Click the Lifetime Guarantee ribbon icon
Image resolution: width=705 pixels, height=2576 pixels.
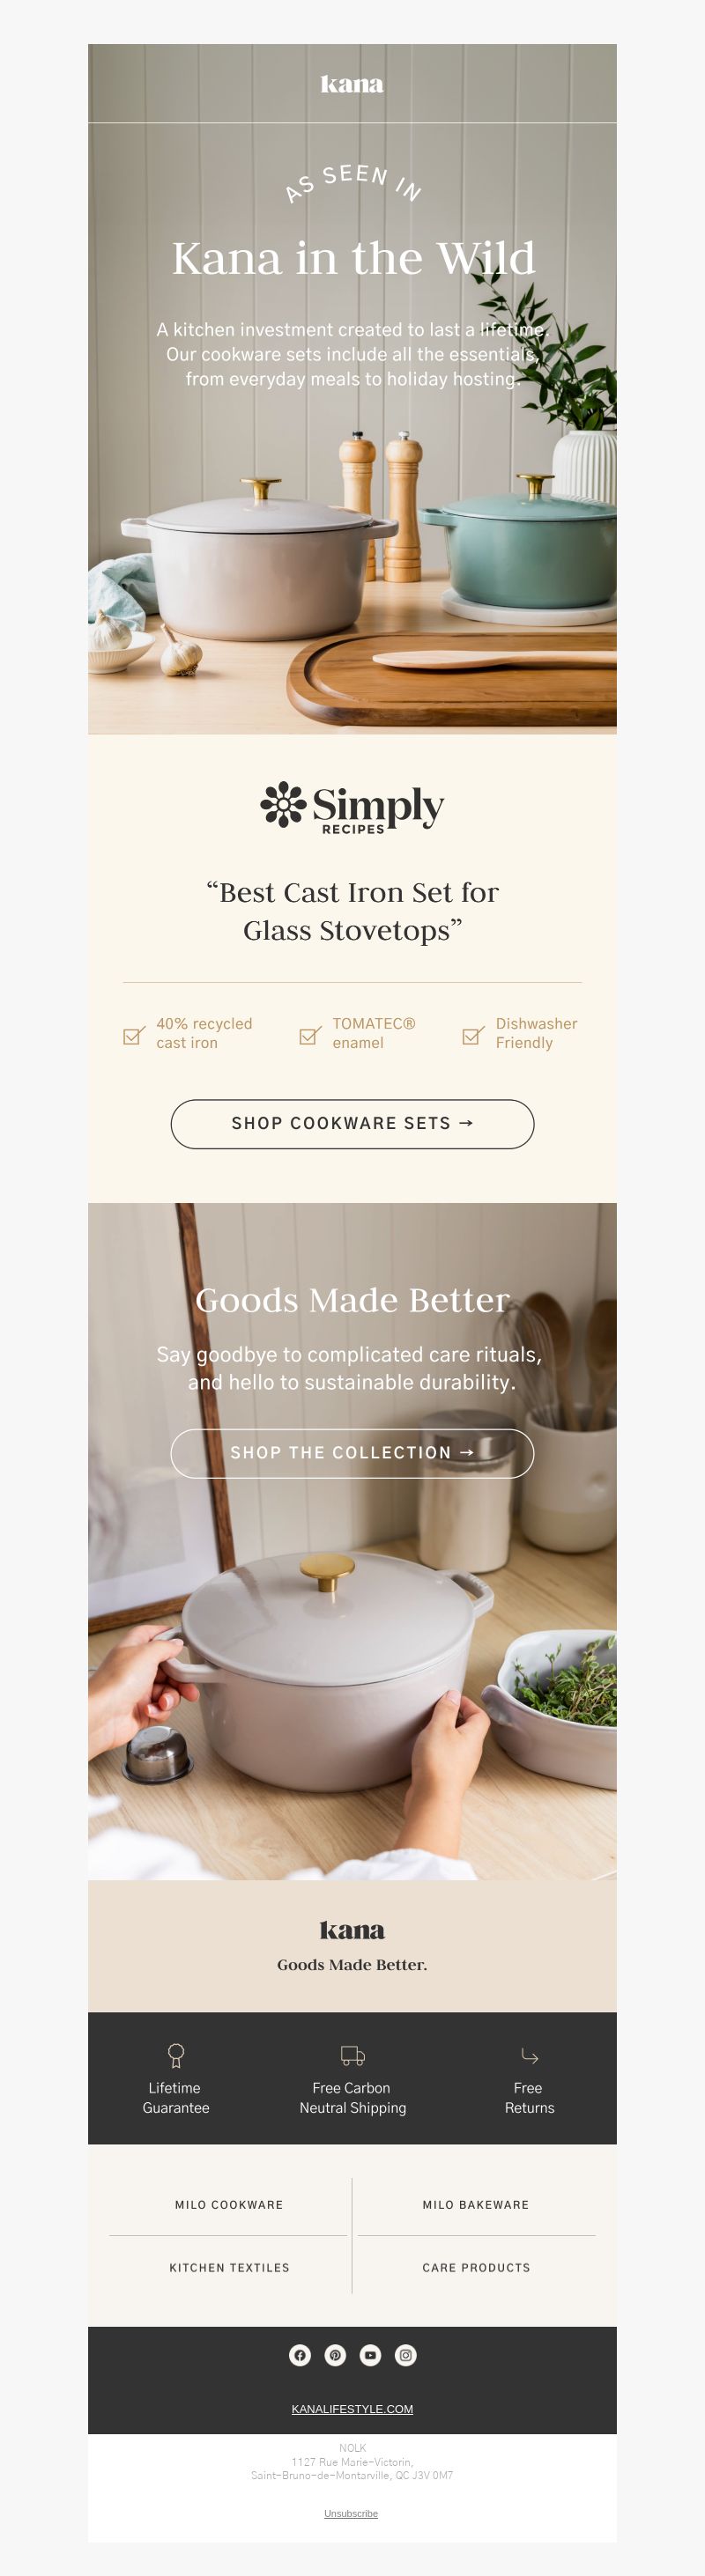click(x=176, y=2055)
